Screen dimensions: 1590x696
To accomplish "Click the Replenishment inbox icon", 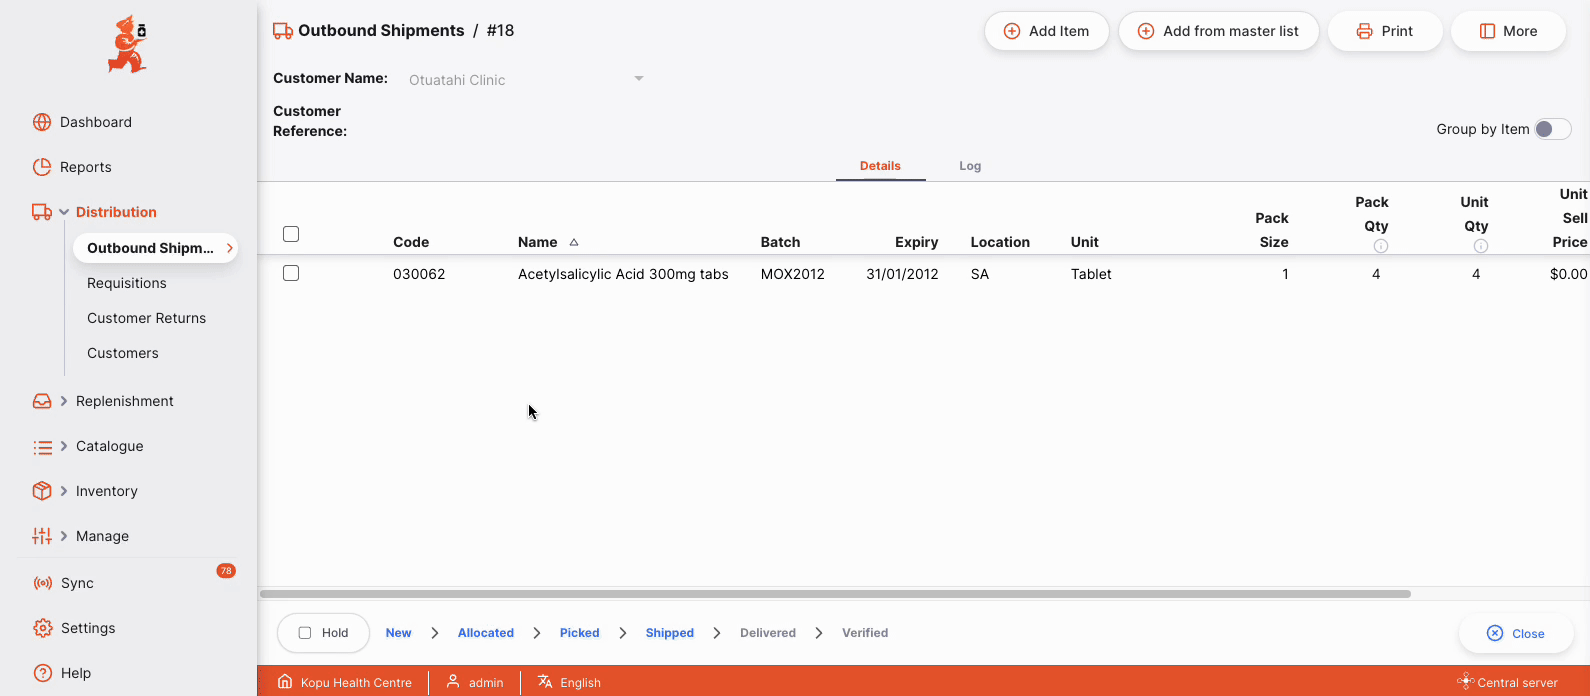I will 42,401.
